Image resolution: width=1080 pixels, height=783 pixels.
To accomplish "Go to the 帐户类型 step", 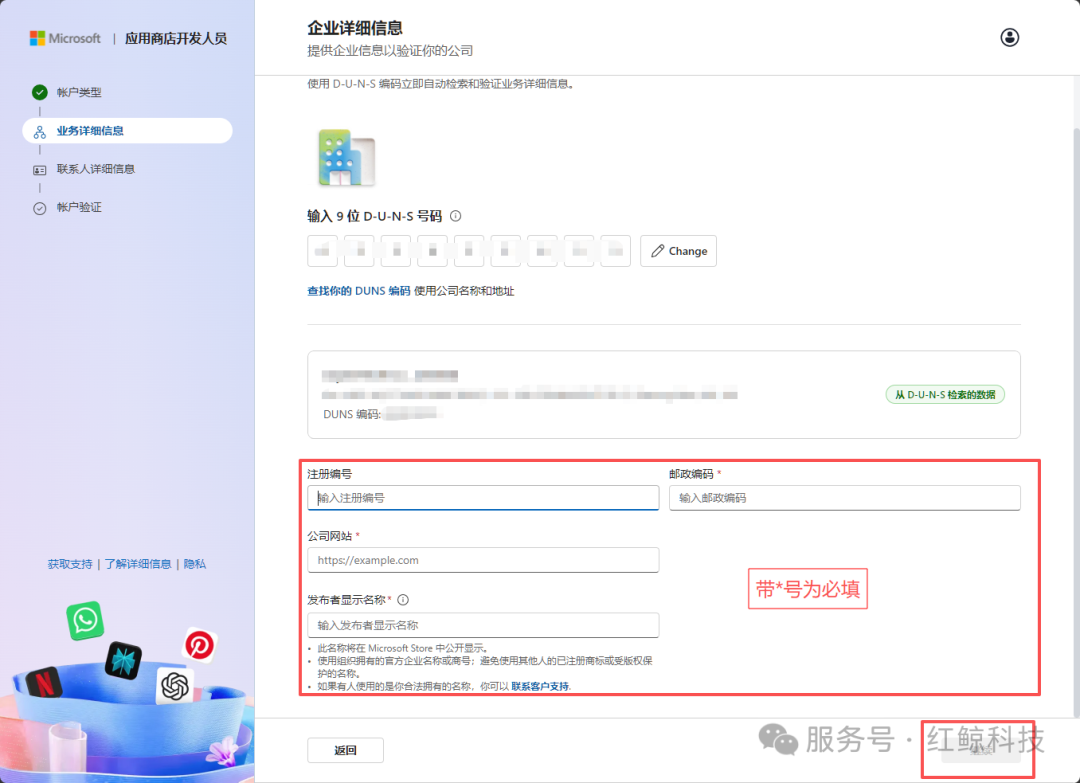I will coord(79,92).
